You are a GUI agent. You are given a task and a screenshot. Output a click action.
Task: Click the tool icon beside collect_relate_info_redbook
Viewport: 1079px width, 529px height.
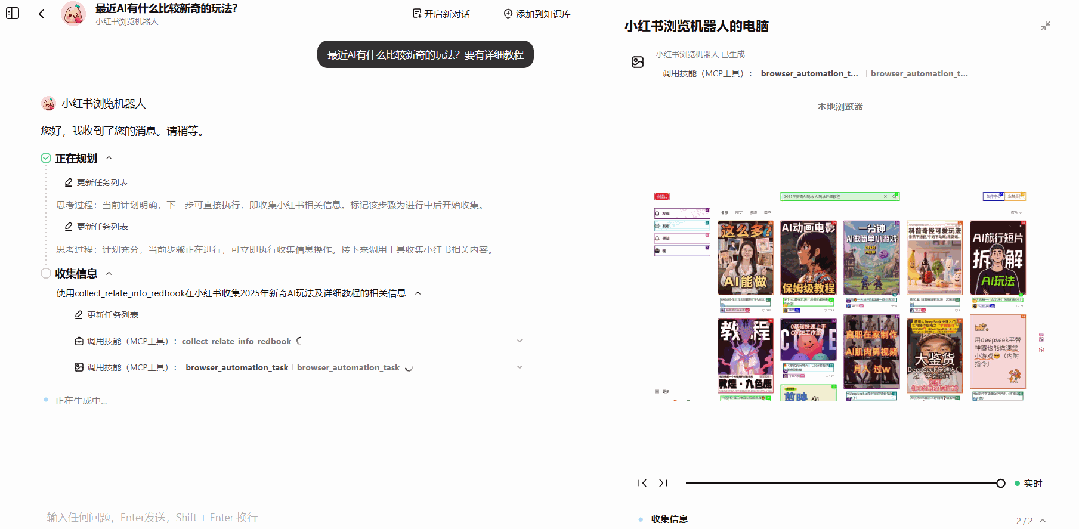(x=78, y=341)
